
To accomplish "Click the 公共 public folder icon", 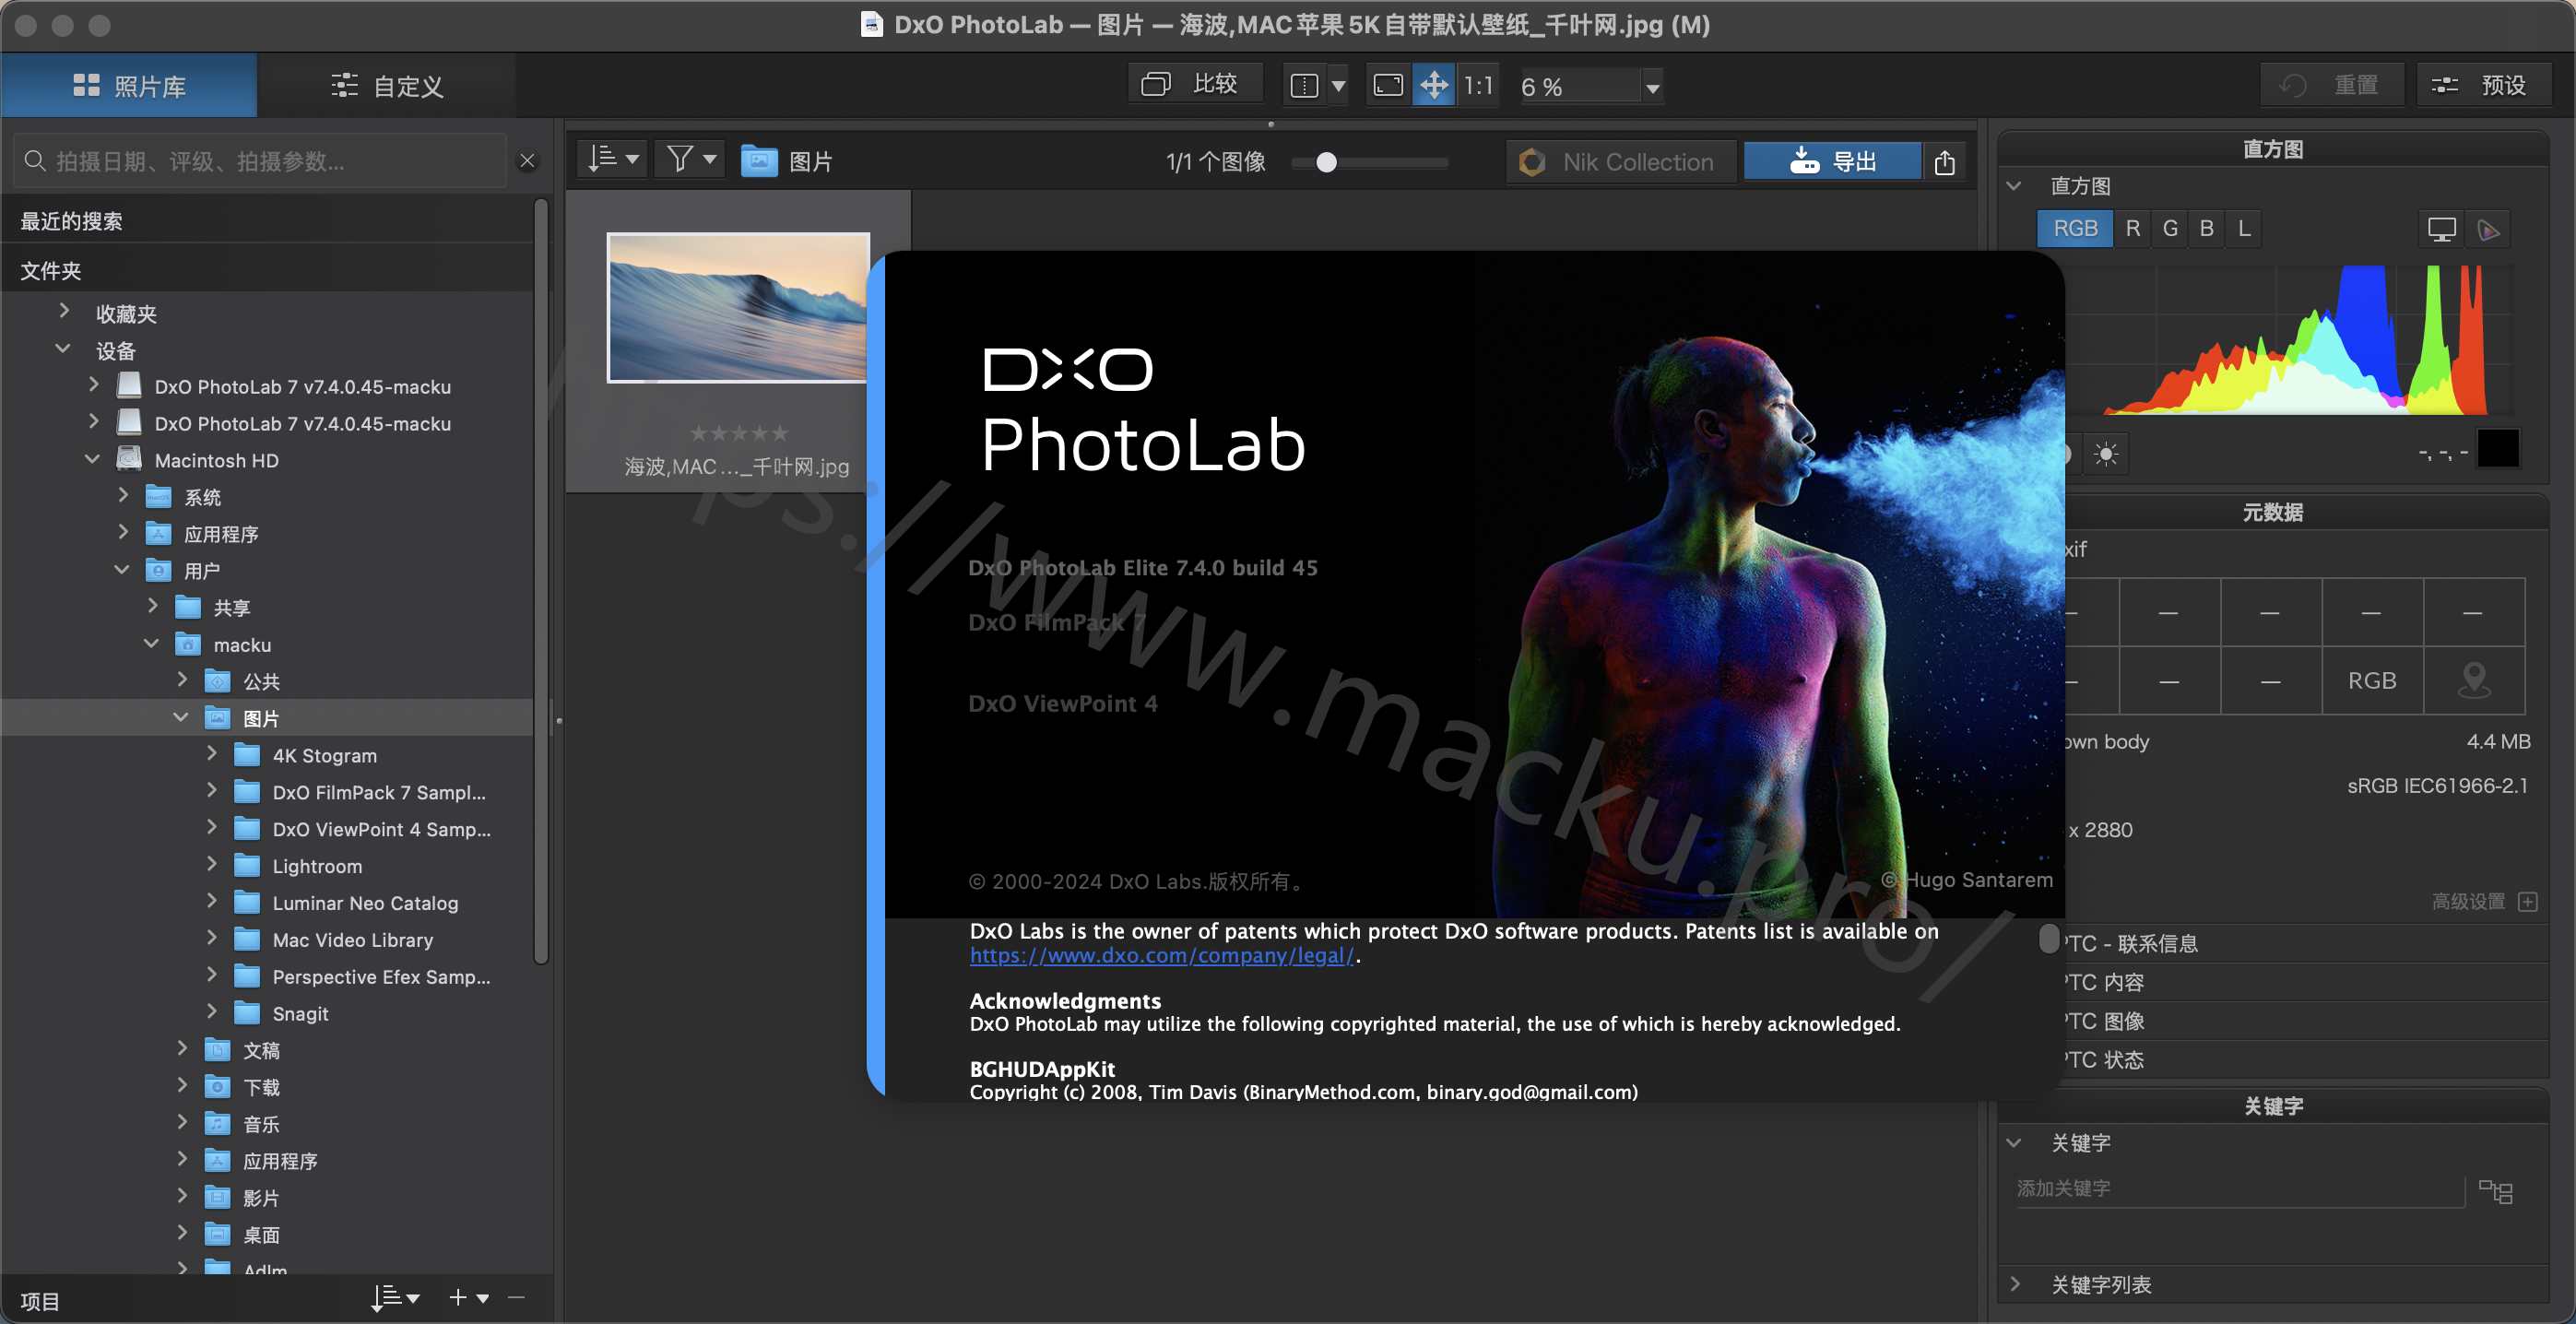I will coord(218,681).
